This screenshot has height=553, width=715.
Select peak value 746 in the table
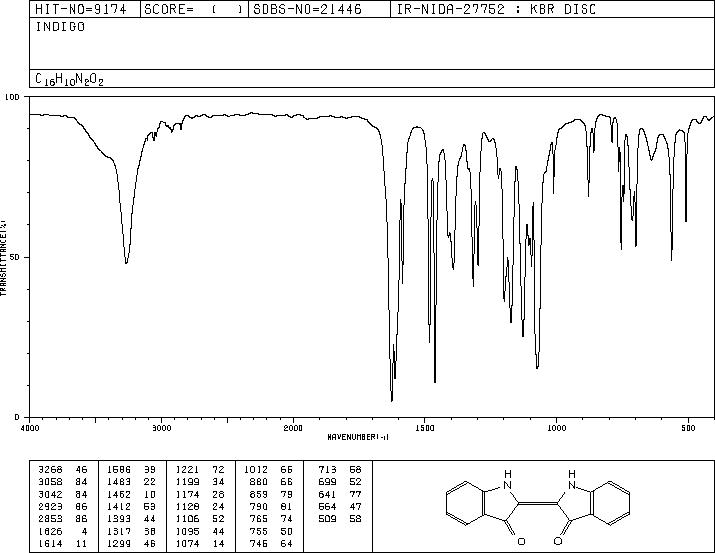pos(258,543)
